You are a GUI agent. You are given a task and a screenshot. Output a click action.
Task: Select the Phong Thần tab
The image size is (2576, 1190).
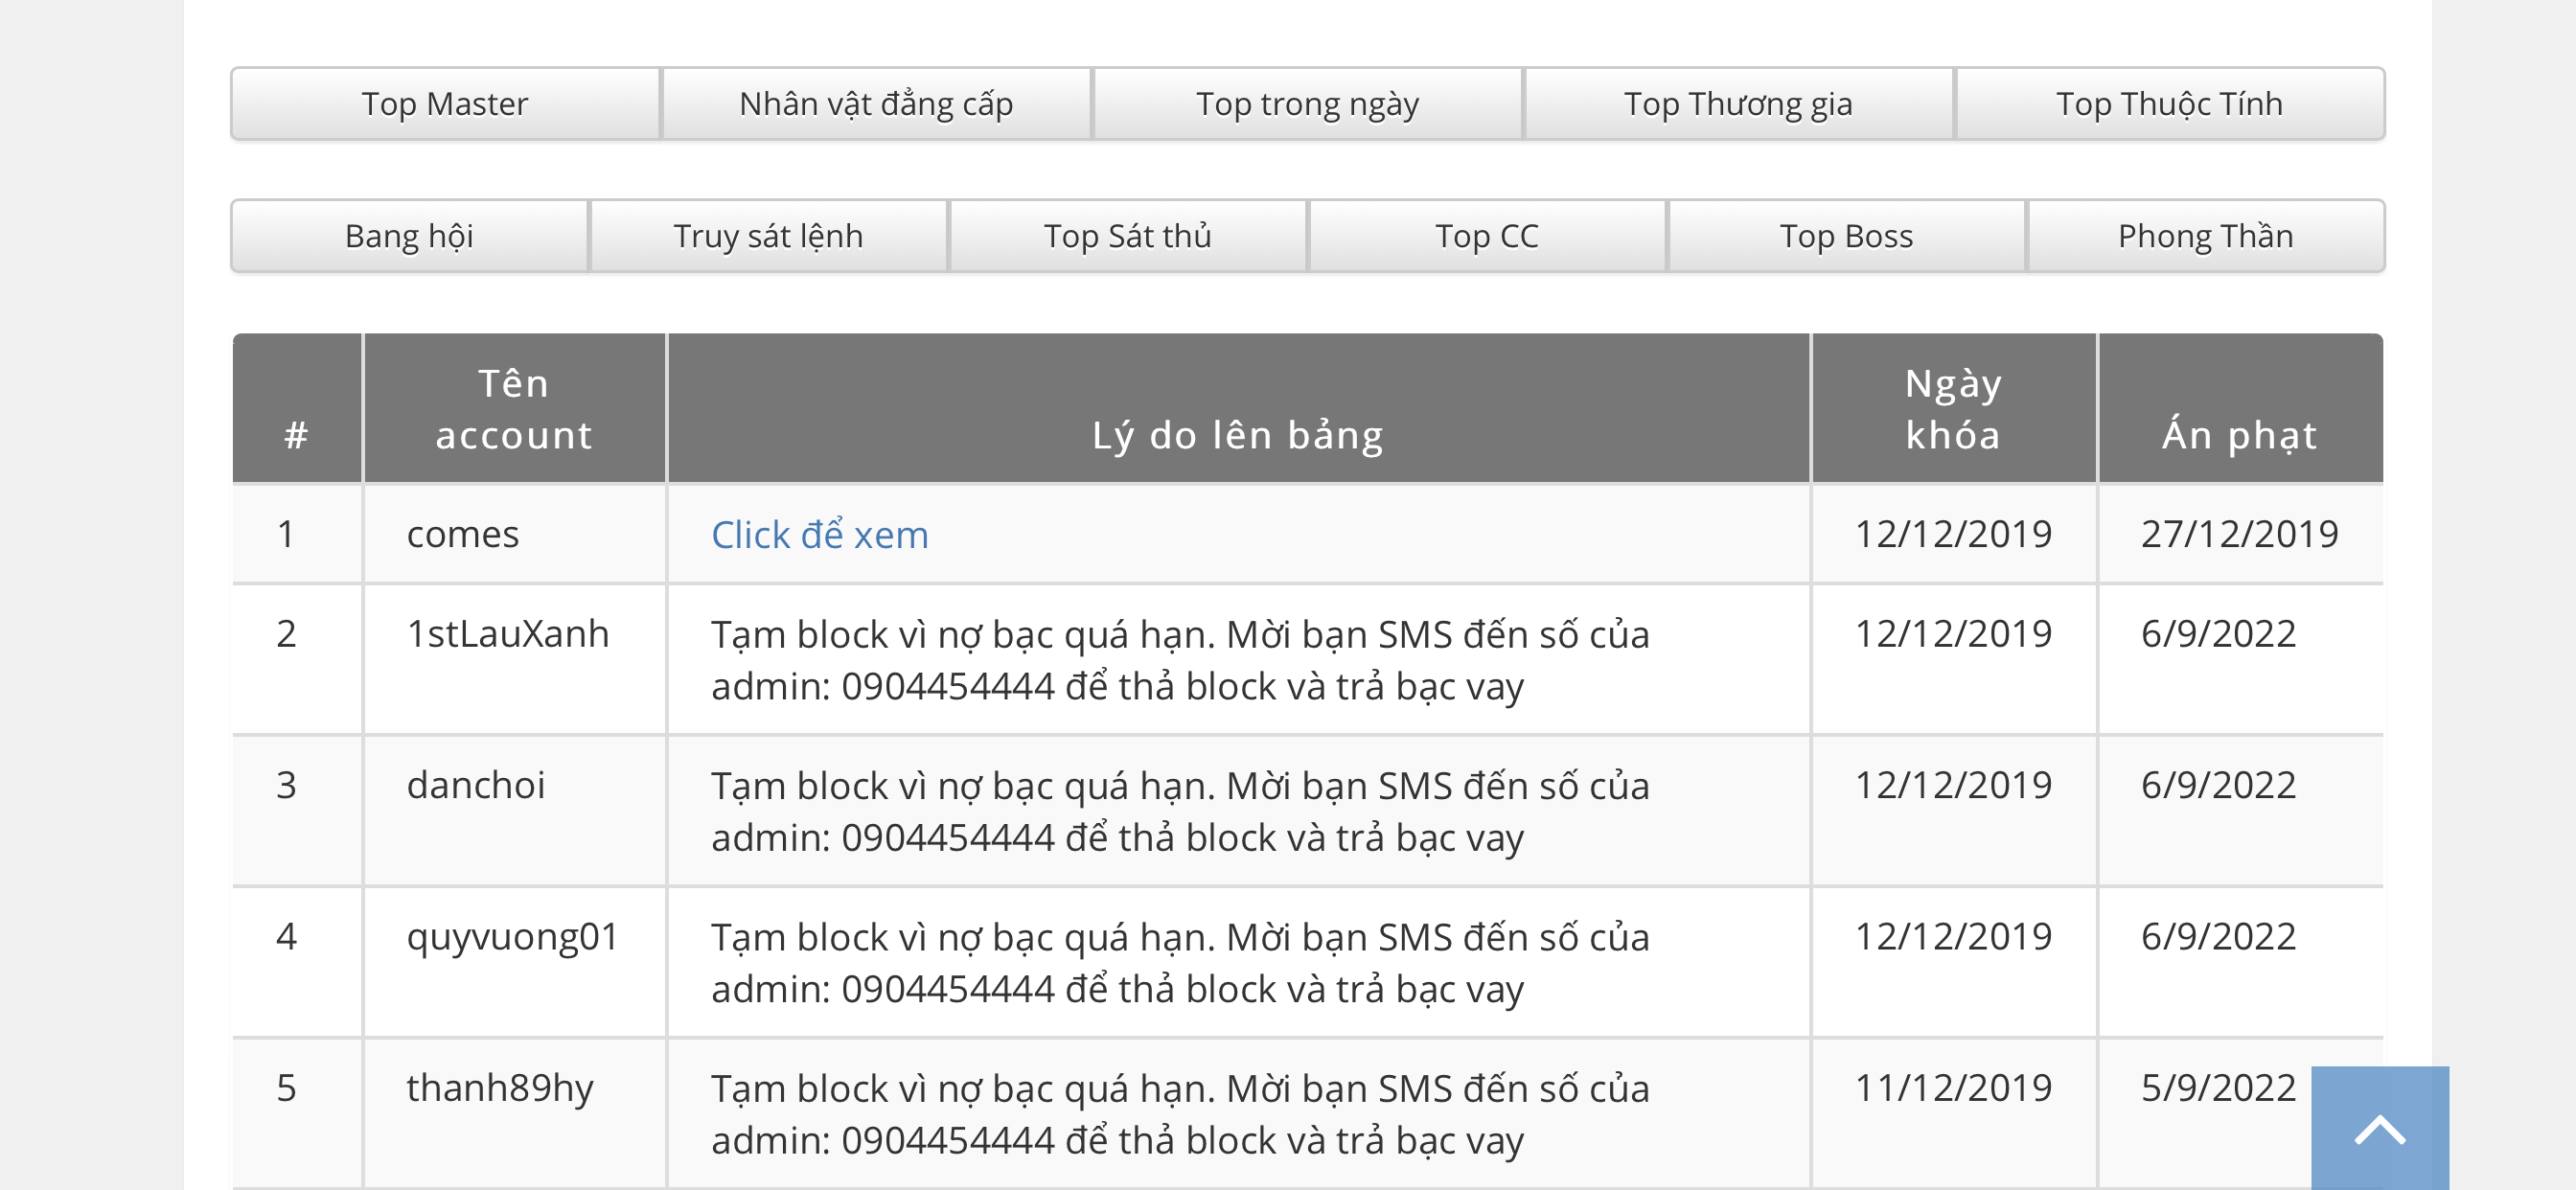tap(2205, 236)
